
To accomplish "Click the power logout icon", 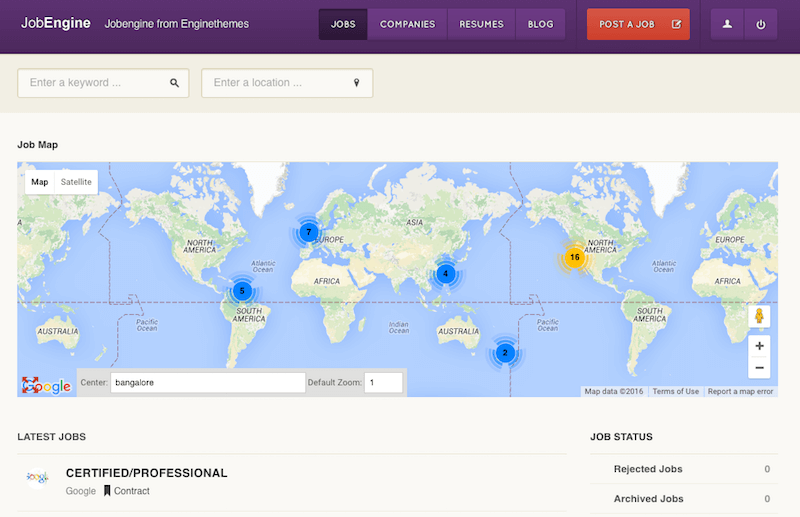I will pyautogui.click(x=761, y=24).
